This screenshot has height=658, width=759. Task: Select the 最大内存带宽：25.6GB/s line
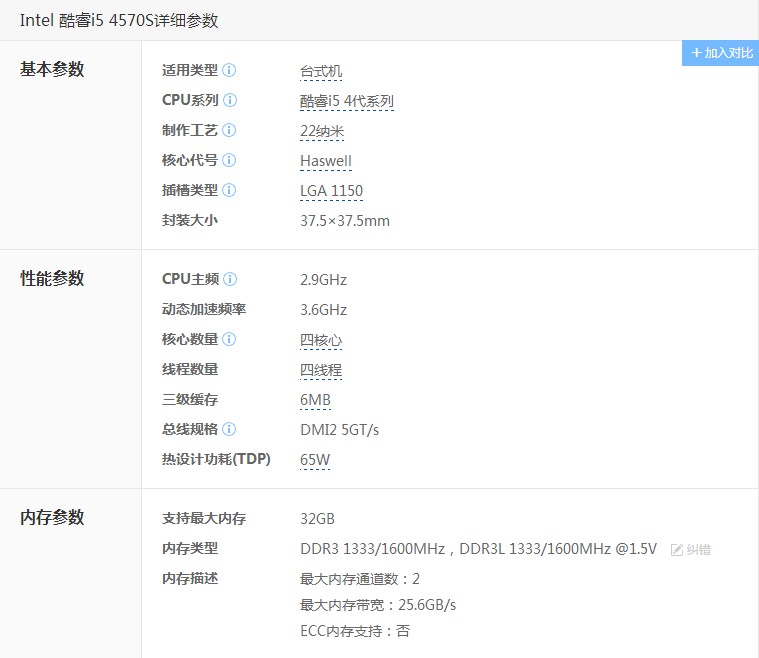point(378,606)
